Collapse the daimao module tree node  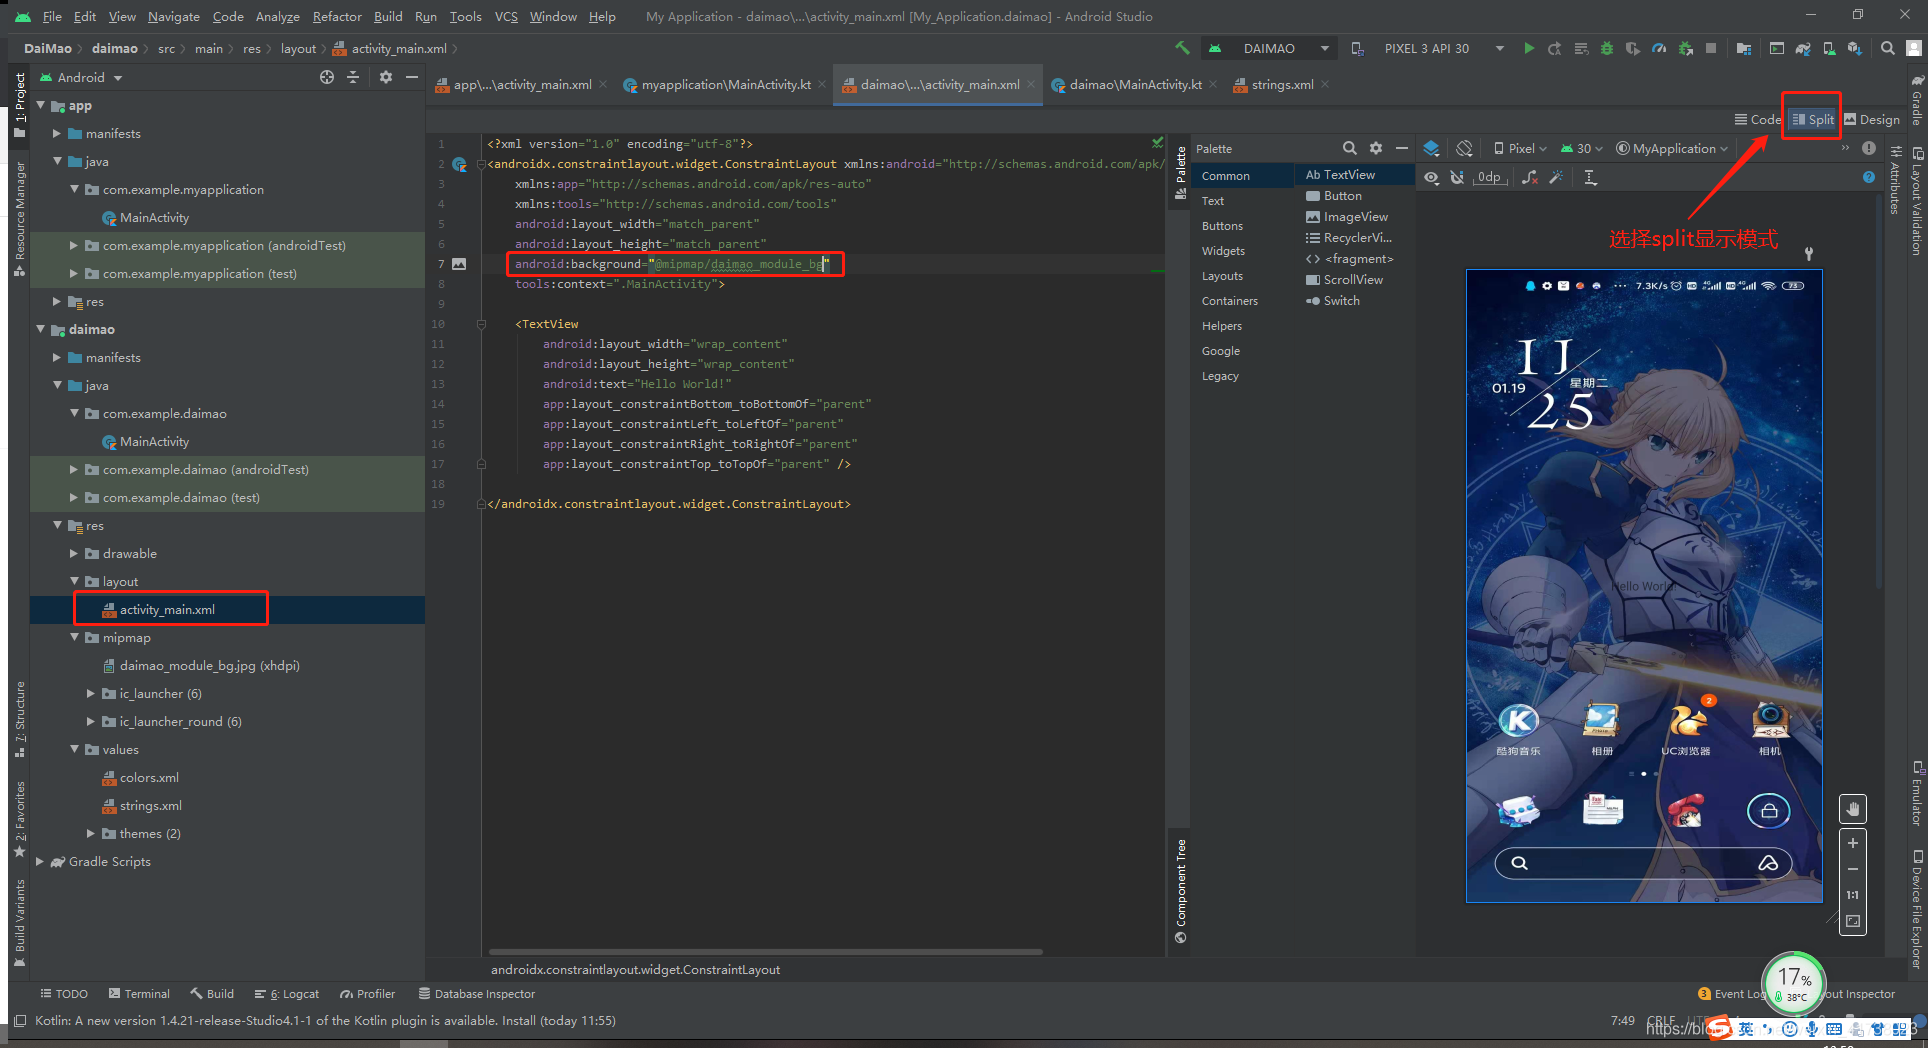click(41, 329)
